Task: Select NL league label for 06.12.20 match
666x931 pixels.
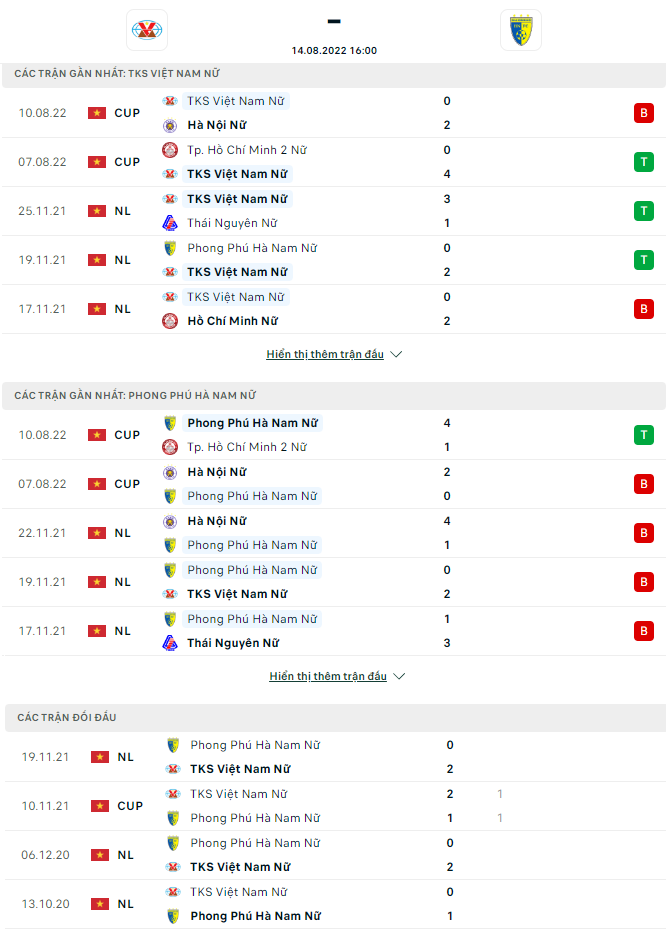Action: click(125, 855)
